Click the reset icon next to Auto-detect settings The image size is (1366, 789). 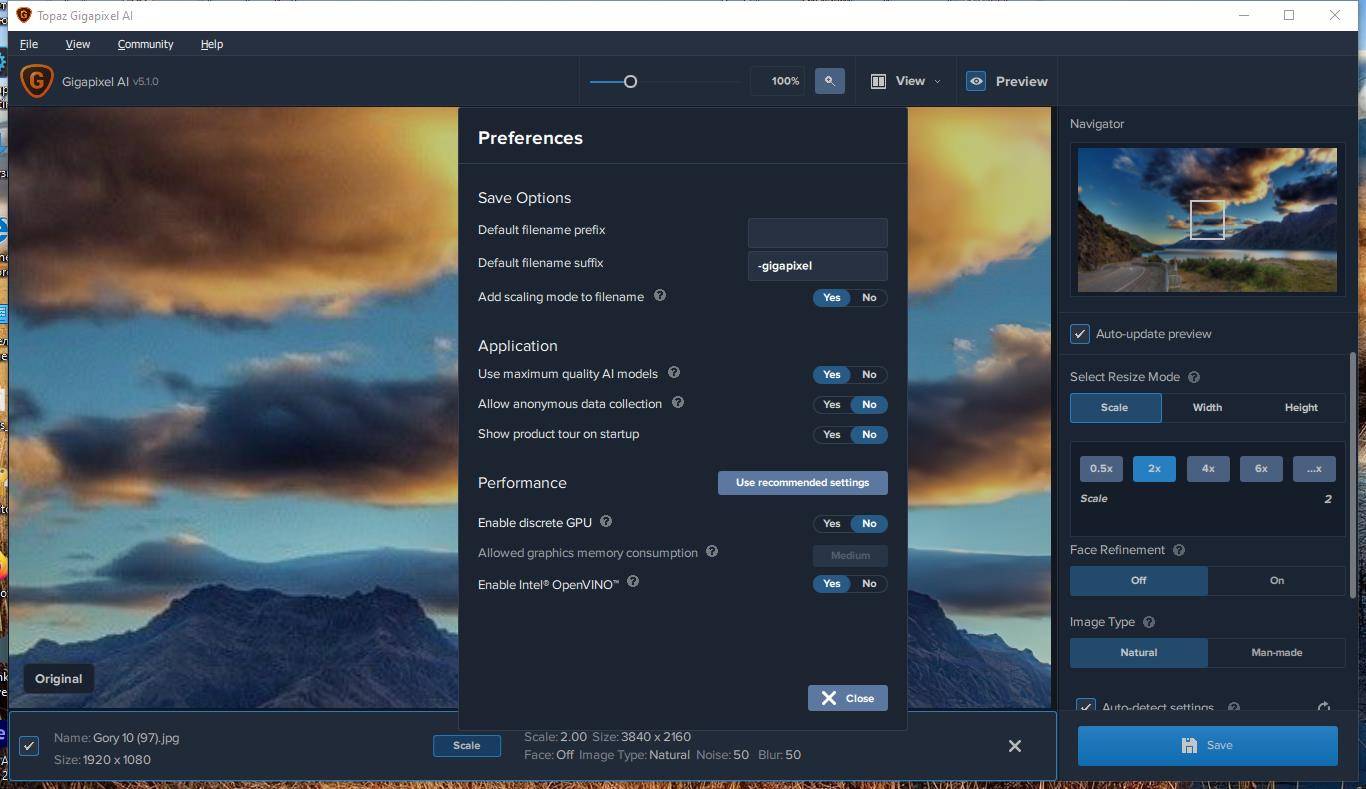click(x=1324, y=707)
